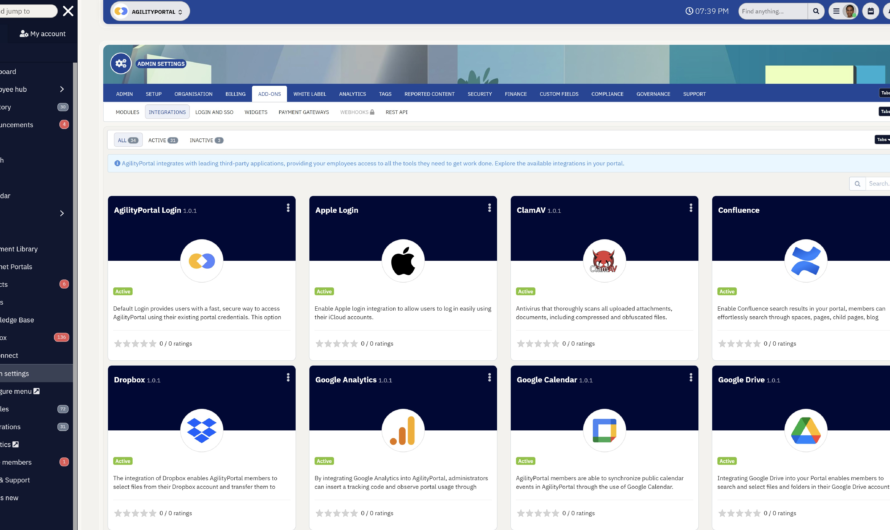Open the calendar icon in the top bar
Viewport: 890px width, 530px height.
[x=871, y=11]
